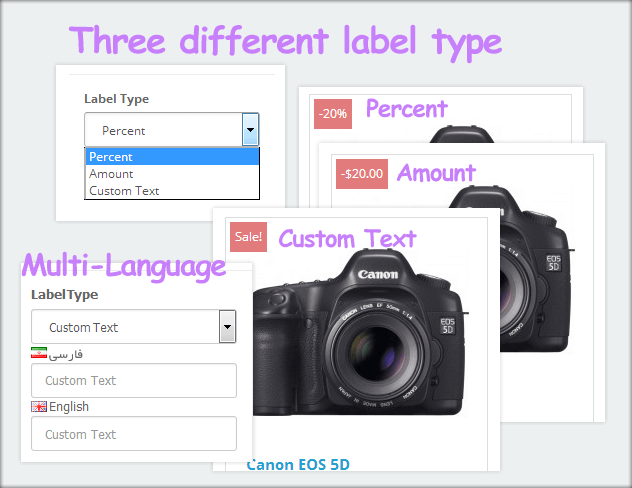
Task: Click the purple Amount caption text
Action: pyautogui.click(x=436, y=173)
